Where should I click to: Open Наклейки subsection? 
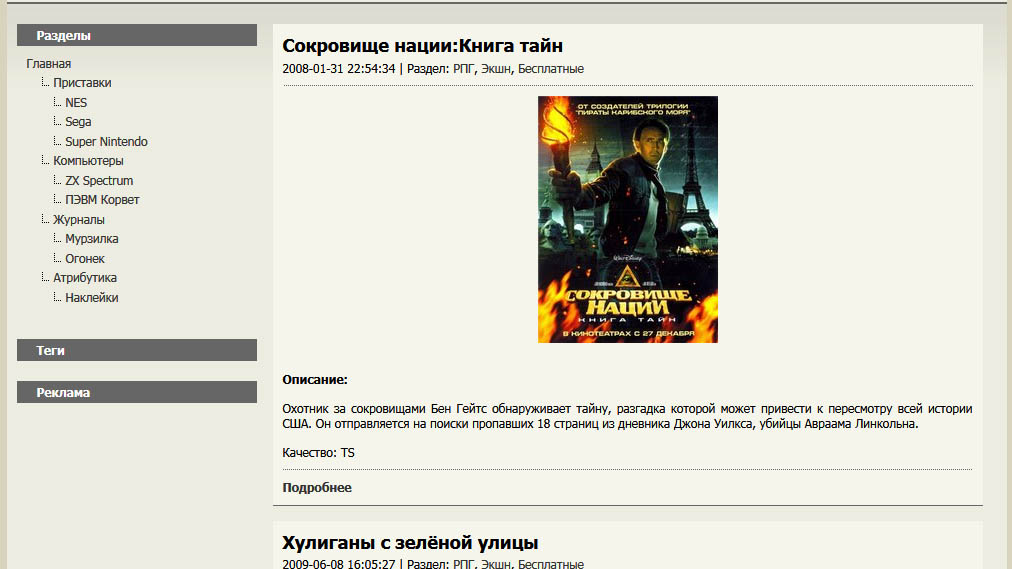click(x=92, y=297)
